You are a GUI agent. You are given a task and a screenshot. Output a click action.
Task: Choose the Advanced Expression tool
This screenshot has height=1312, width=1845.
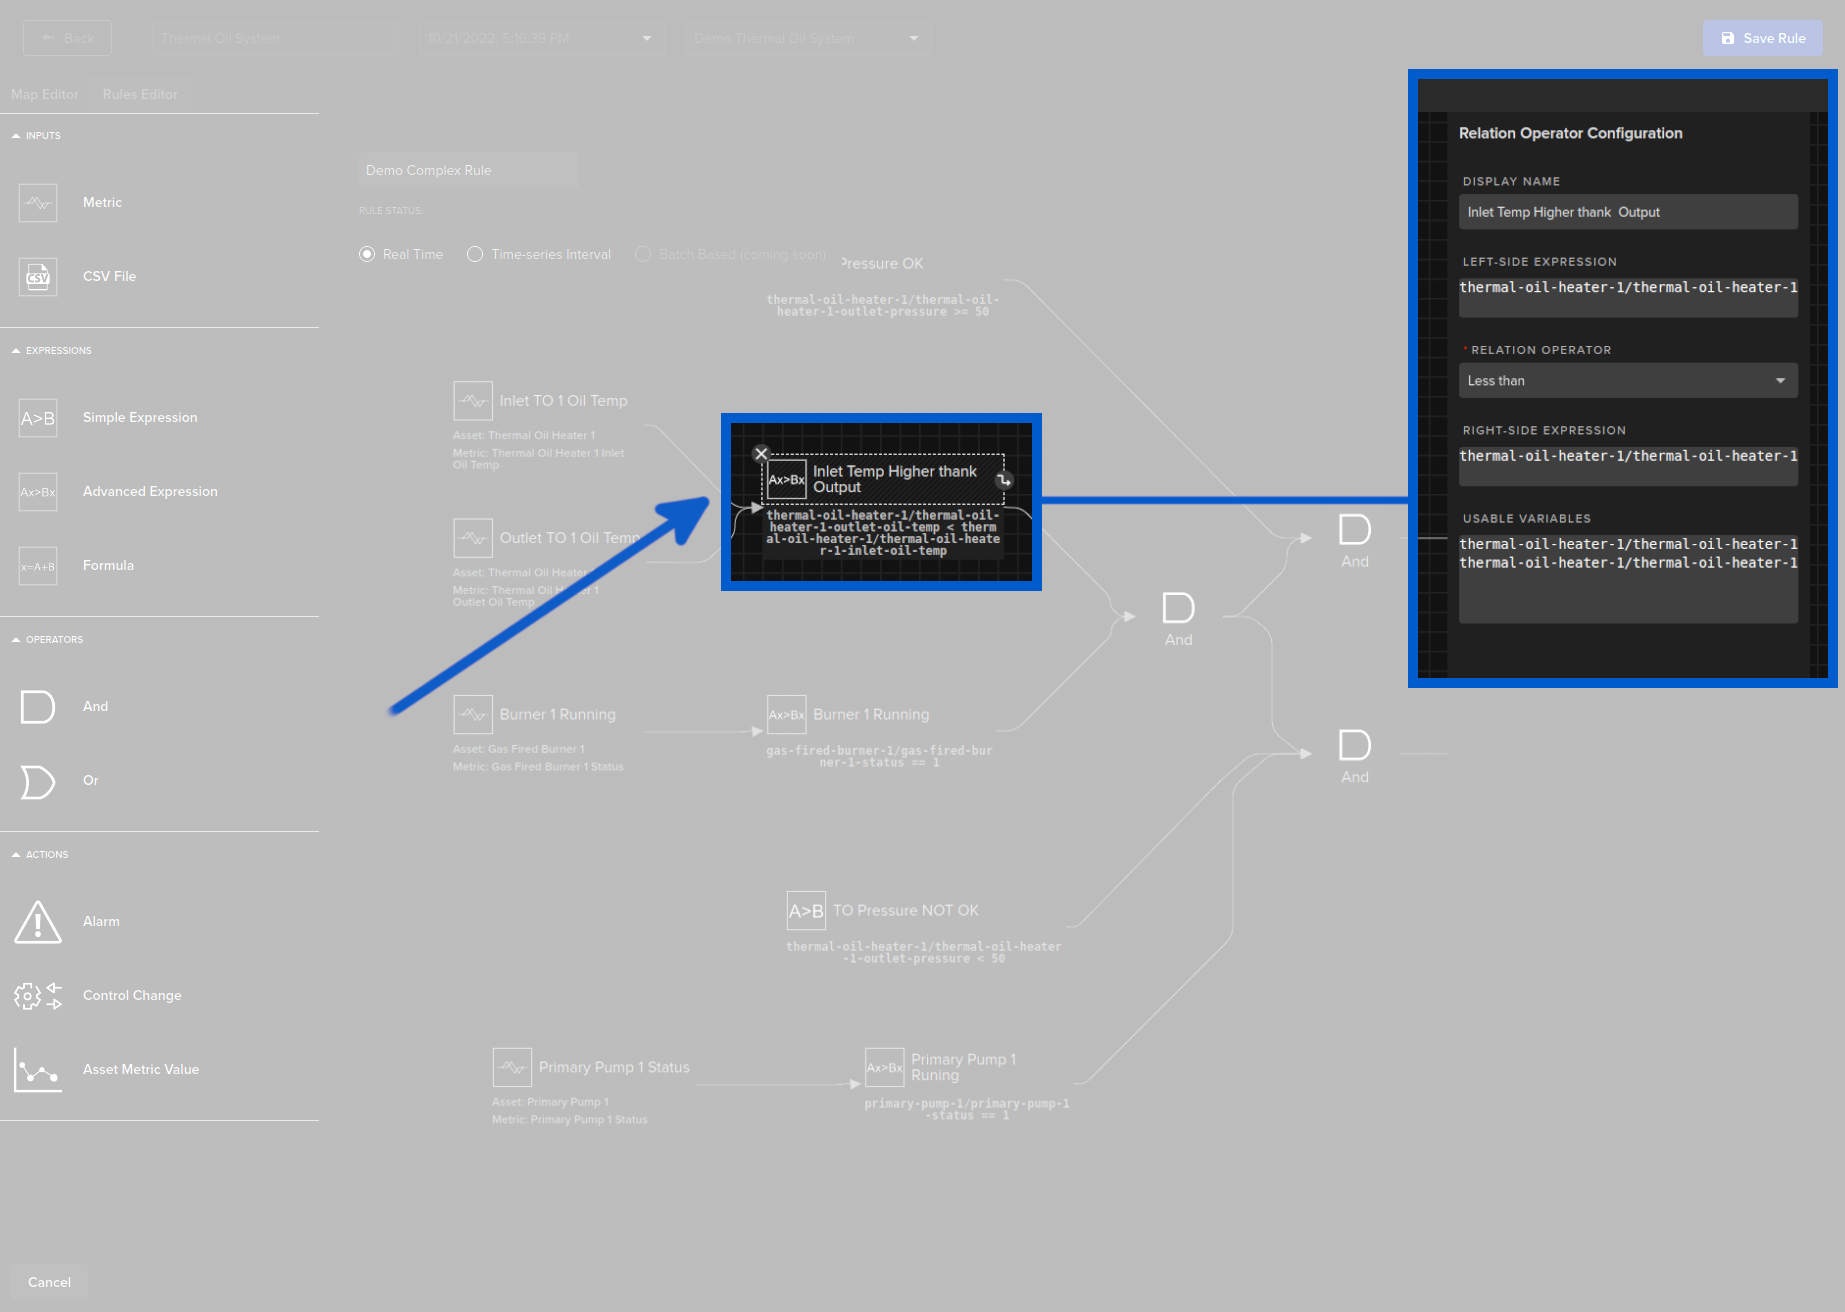37,491
